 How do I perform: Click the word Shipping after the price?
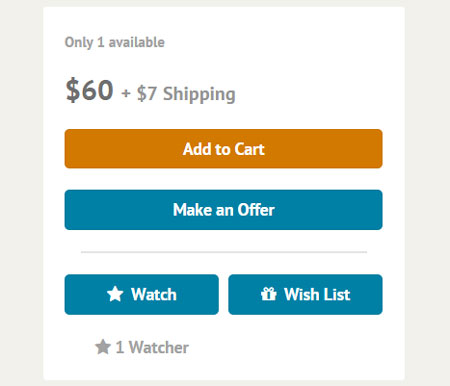click(x=199, y=95)
